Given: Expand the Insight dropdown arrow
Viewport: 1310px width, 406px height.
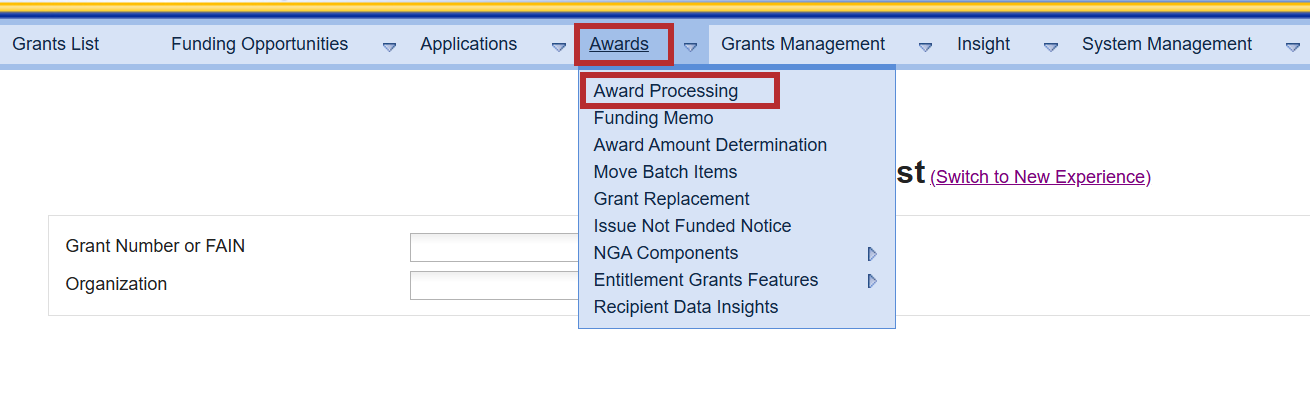Looking at the screenshot, I should click(x=1050, y=46).
